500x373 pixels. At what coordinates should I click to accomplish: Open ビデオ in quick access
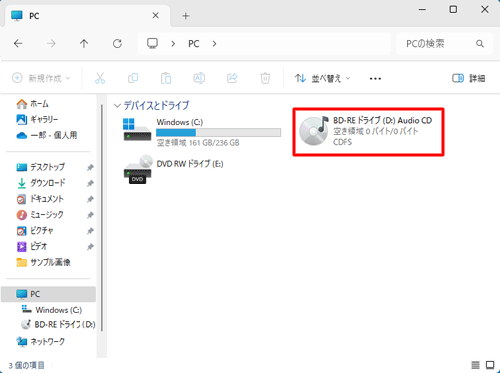point(32,247)
